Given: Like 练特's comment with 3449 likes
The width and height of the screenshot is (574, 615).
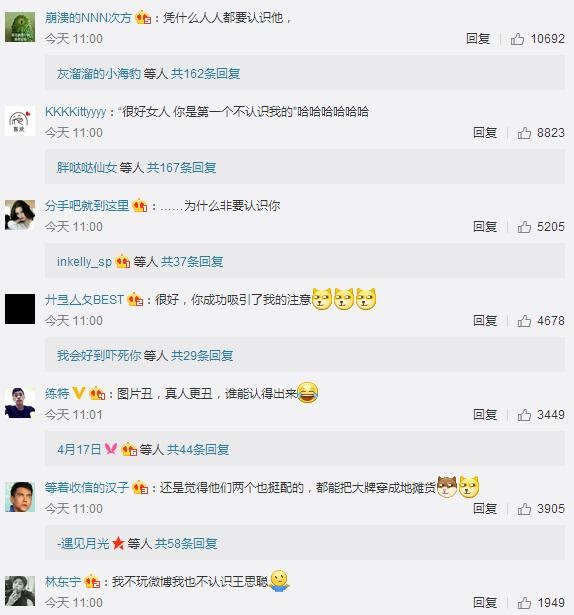Looking at the screenshot, I should (524, 415).
